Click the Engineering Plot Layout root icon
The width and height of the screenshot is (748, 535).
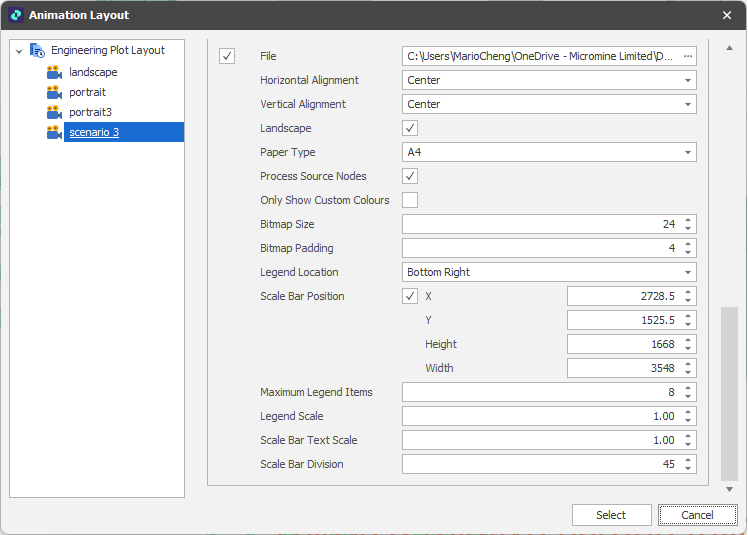[37, 50]
